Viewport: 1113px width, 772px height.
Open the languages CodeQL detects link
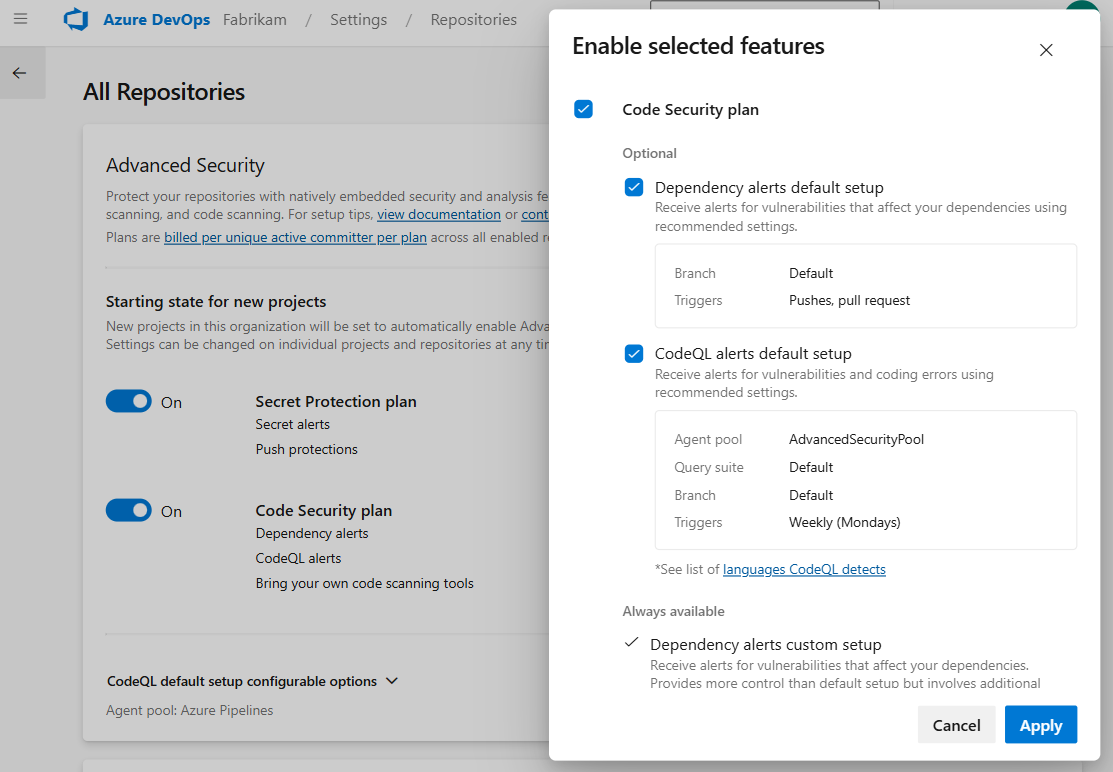(804, 569)
